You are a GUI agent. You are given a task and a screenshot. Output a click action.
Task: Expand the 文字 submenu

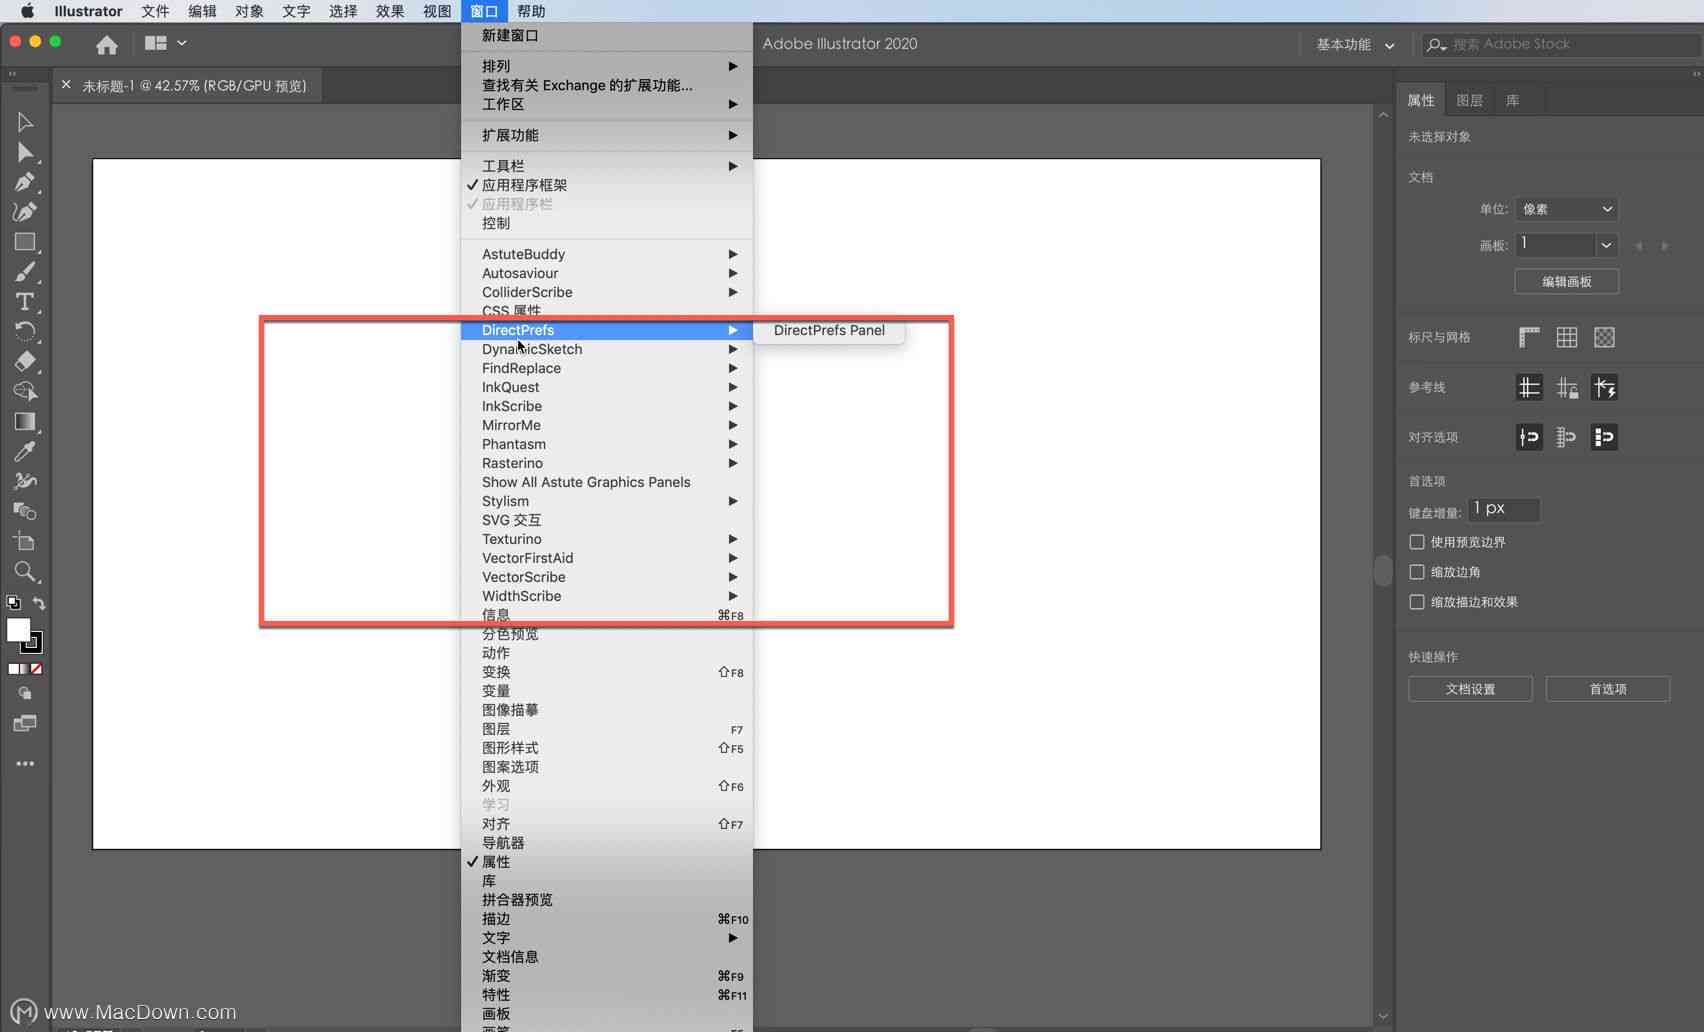tap(606, 938)
